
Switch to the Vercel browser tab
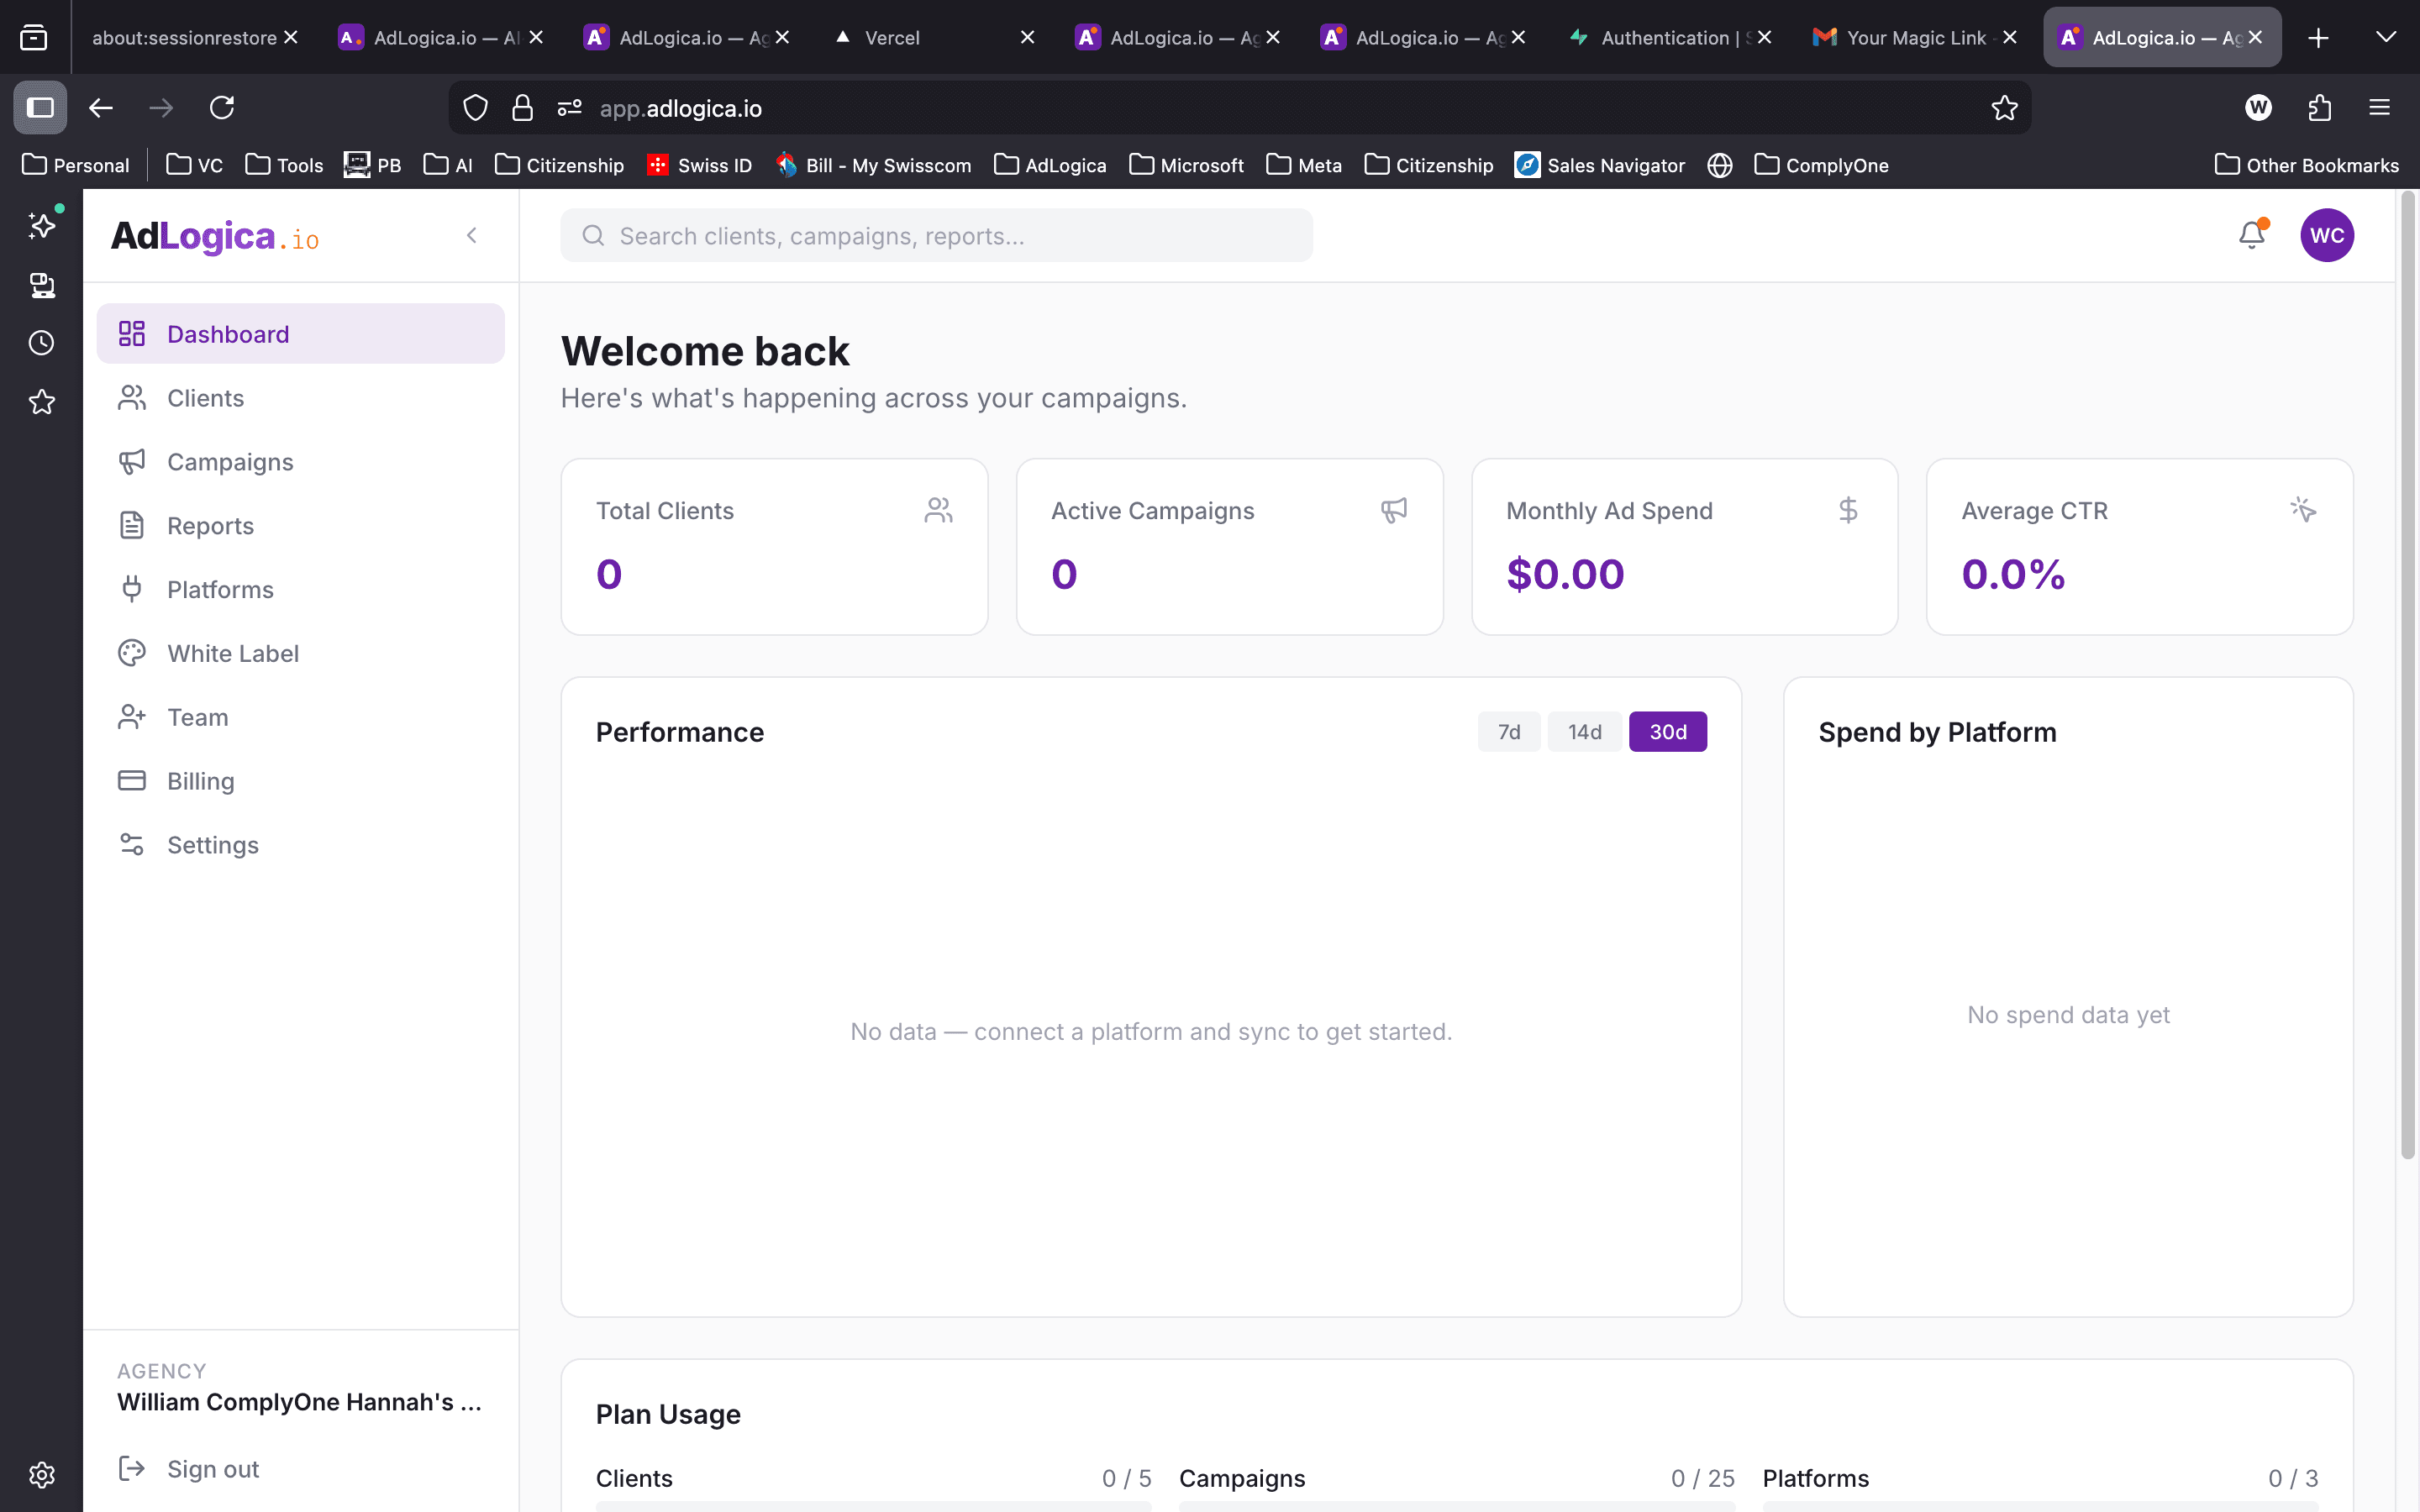pyautogui.click(x=893, y=37)
